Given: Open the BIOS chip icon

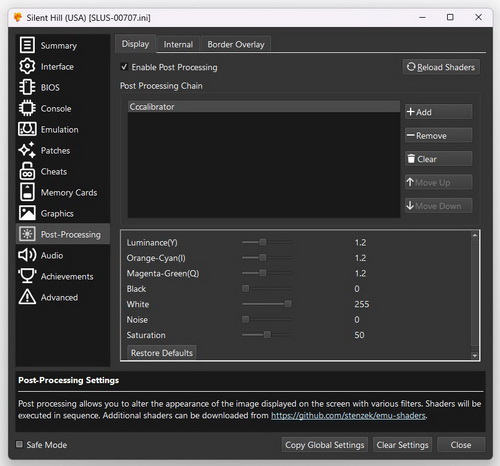Looking at the screenshot, I should 27,87.
